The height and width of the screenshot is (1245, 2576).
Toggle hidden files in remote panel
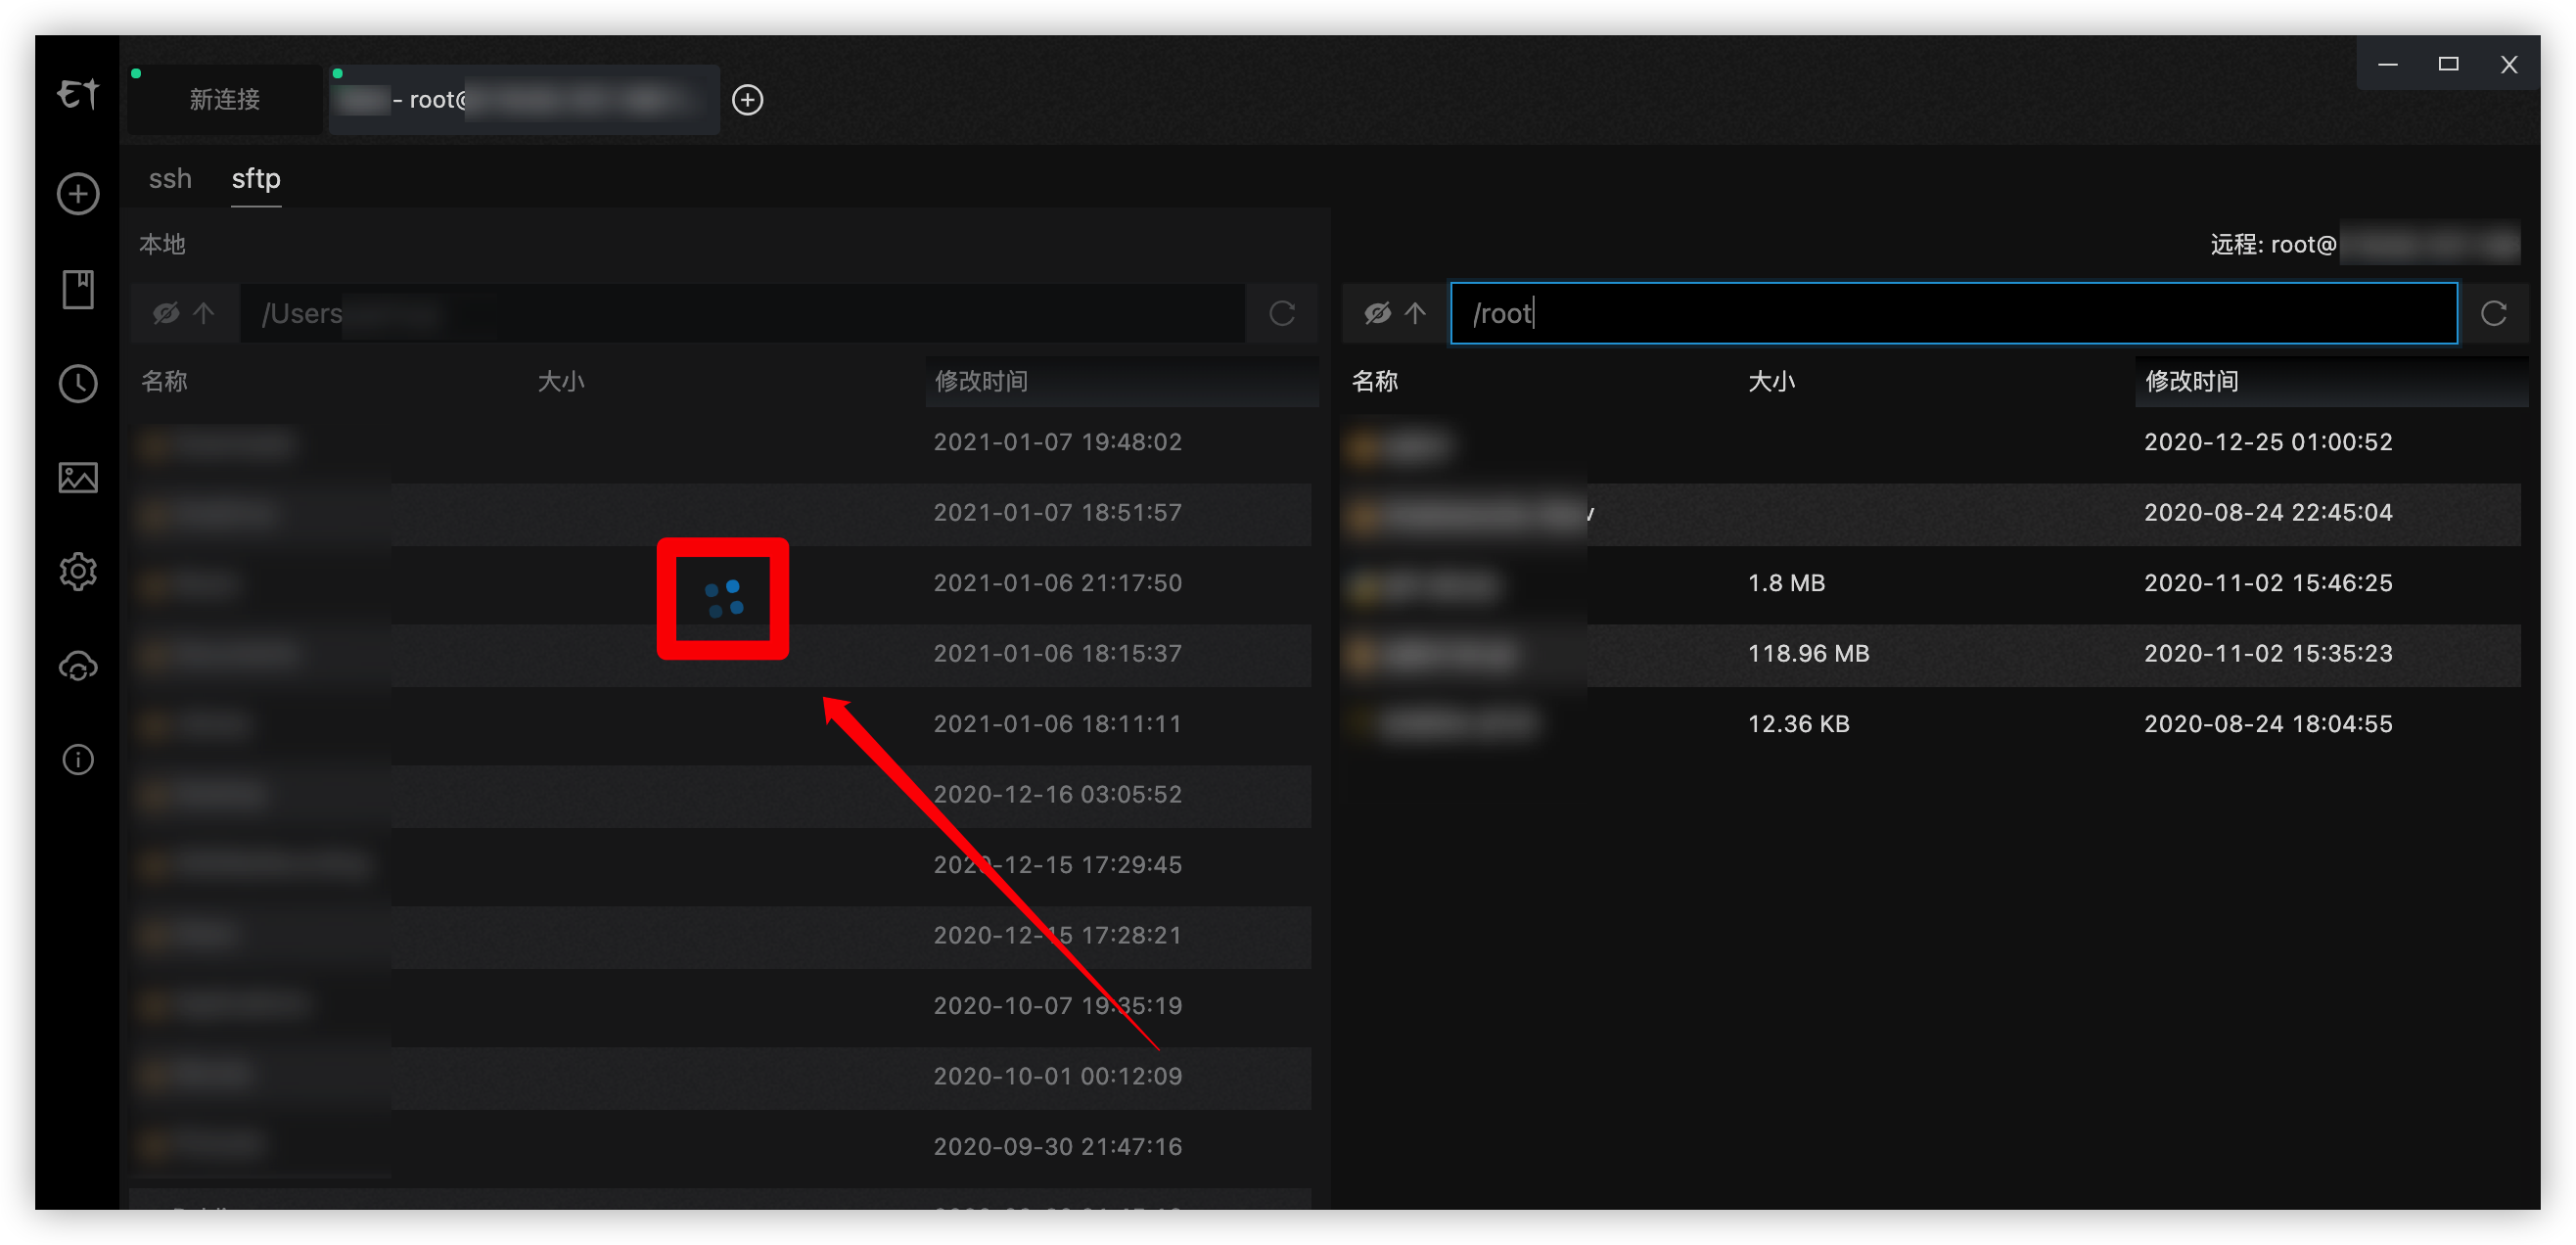1377,314
